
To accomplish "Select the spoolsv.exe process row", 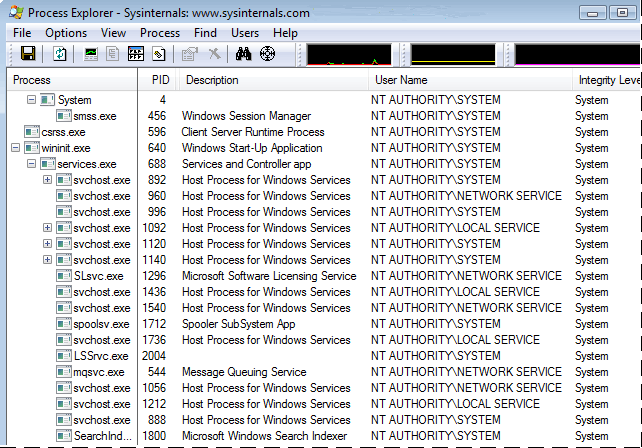I will tap(101, 324).
